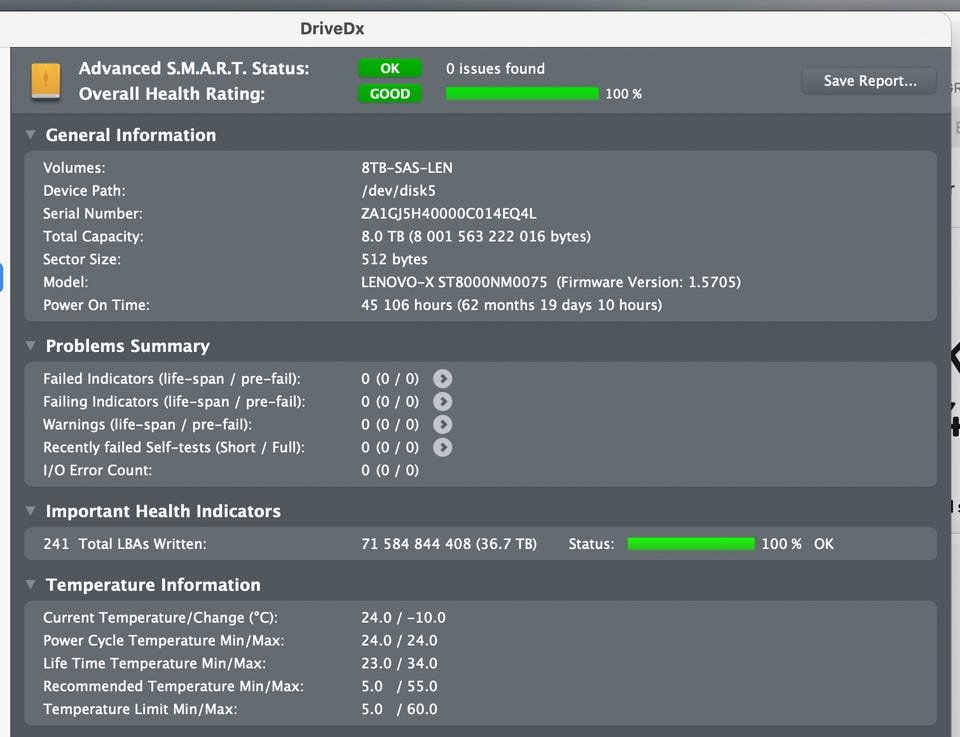Click the Recommended Temperature 5.0 / 55.0 value
The width and height of the screenshot is (960, 737).
click(x=399, y=686)
